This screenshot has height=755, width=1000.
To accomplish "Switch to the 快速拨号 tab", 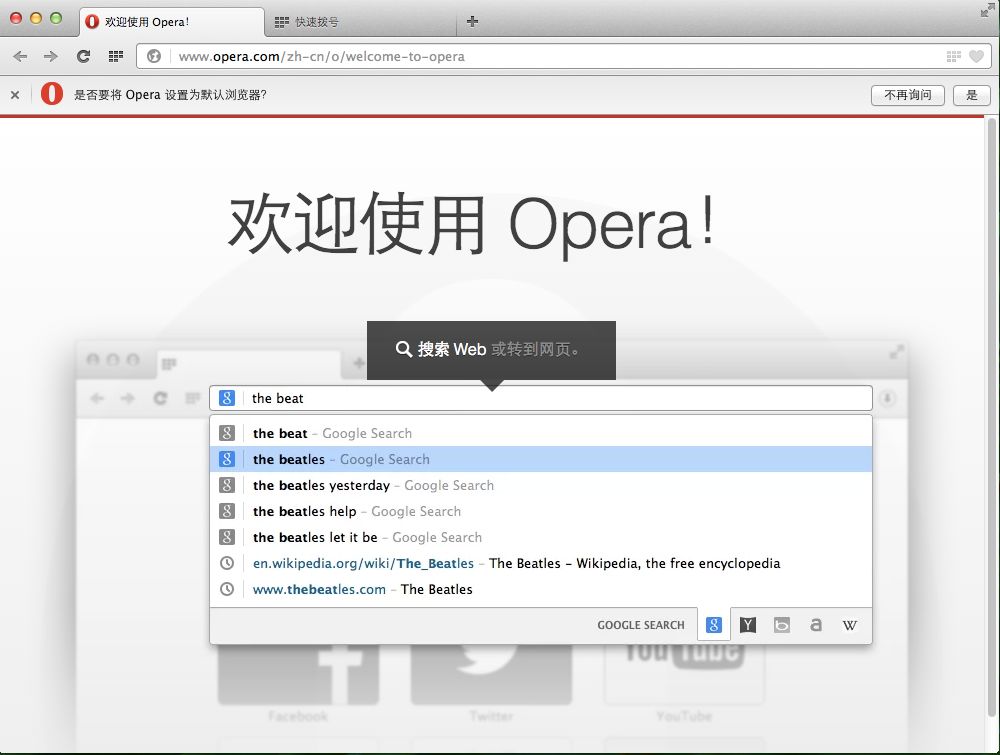I will 360,21.
